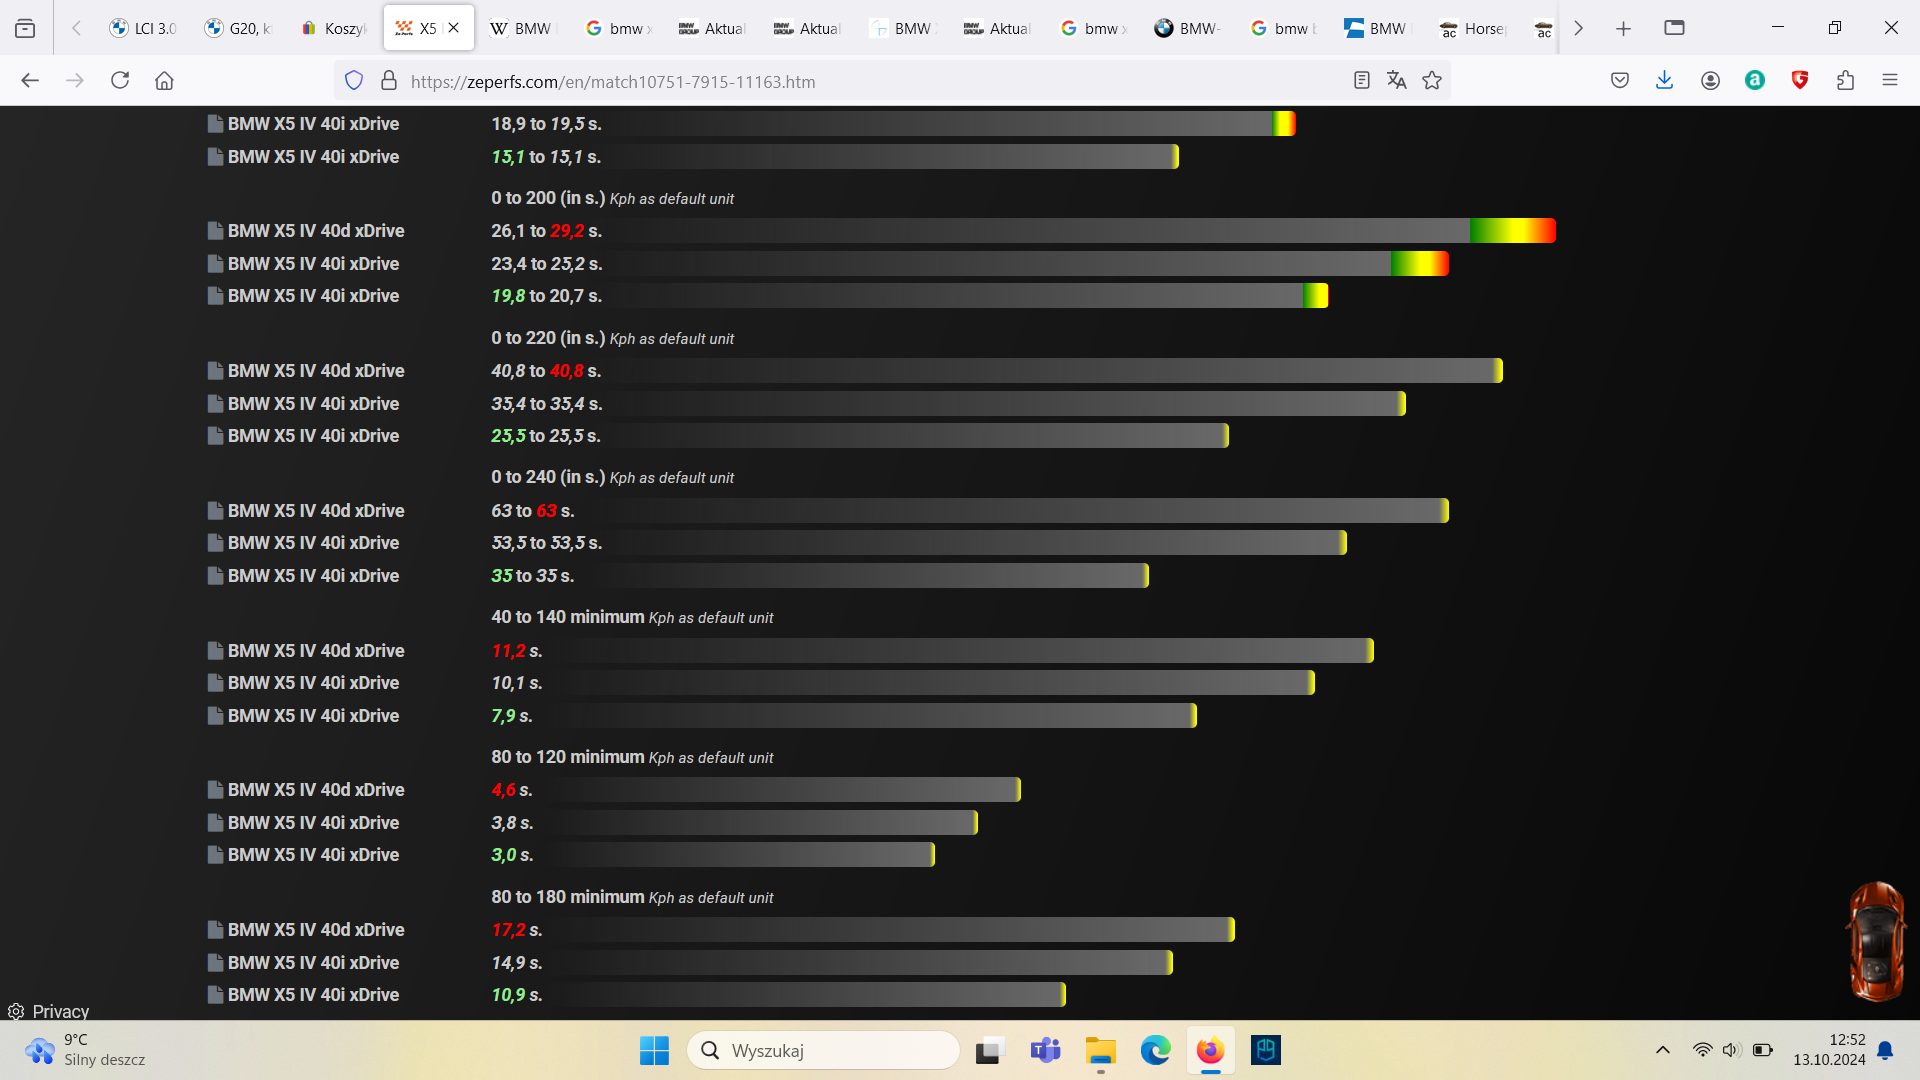1920x1080 pixels.
Task: Switch to the Wikipedia BMW tab
Action: pos(521,28)
